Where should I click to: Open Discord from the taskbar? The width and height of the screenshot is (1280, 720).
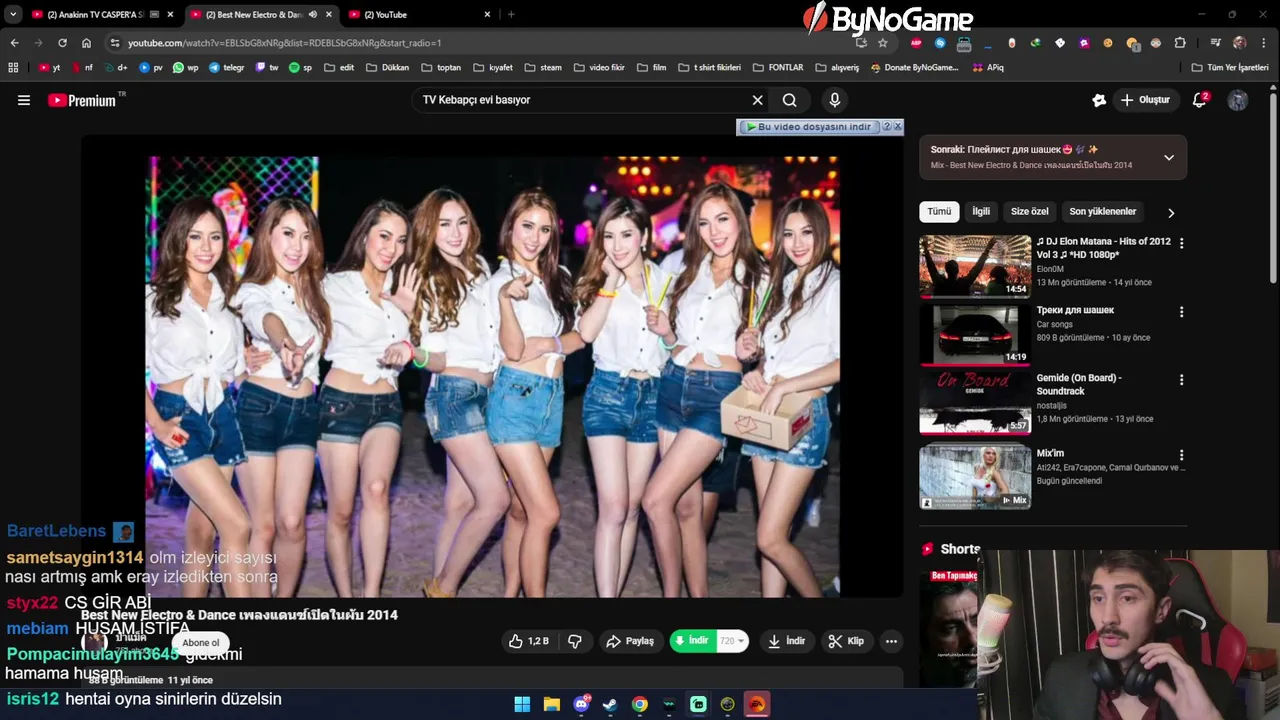581,704
